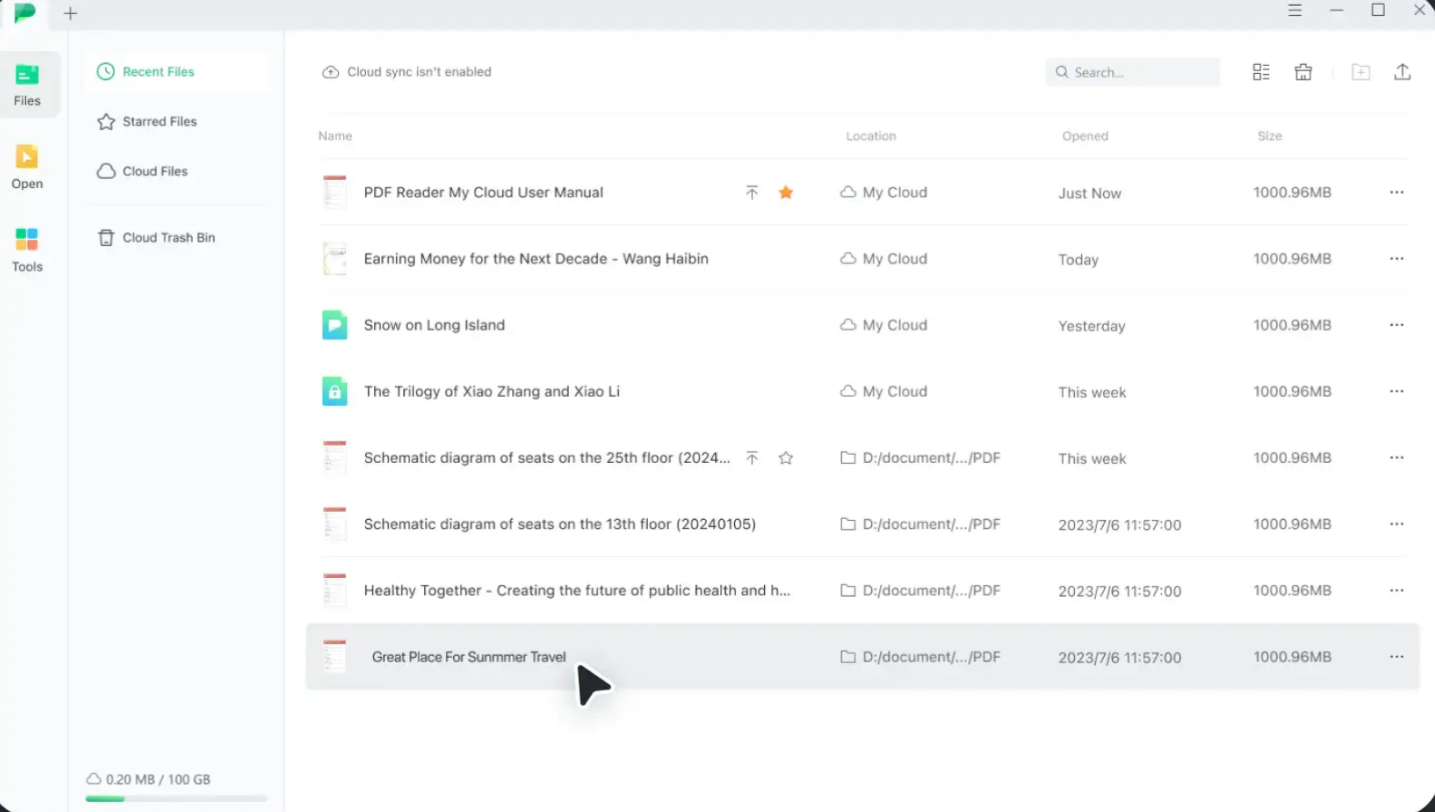The image size is (1435, 812).
Task: Add a new tab with plus icon
Action: point(70,13)
